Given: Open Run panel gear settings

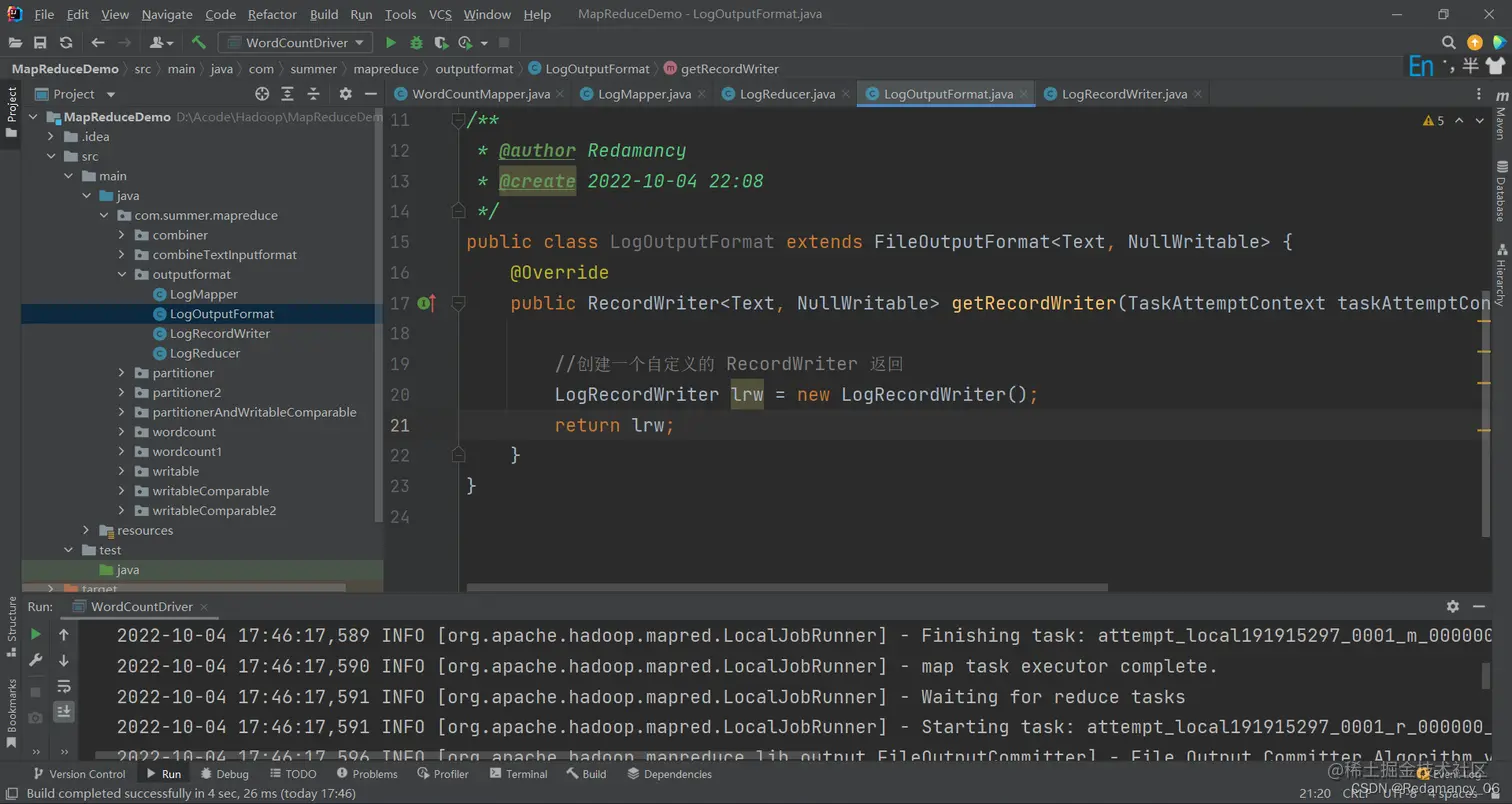Looking at the screenshot, I should tap(1453, 606).
